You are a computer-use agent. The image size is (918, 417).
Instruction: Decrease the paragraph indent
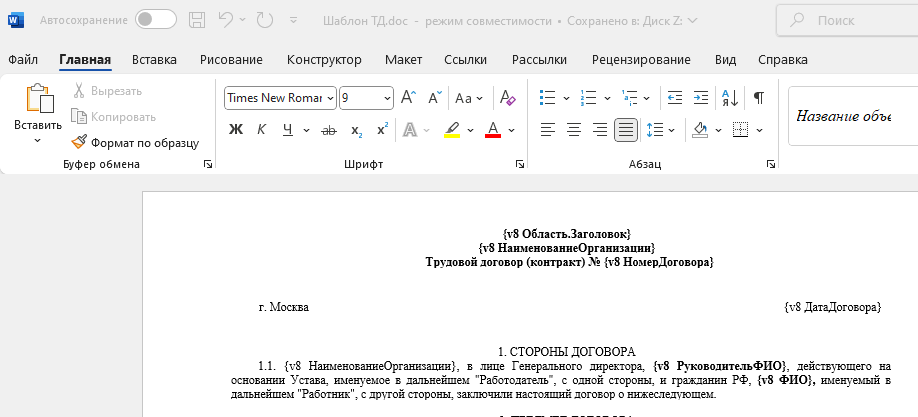click(675, 98)
